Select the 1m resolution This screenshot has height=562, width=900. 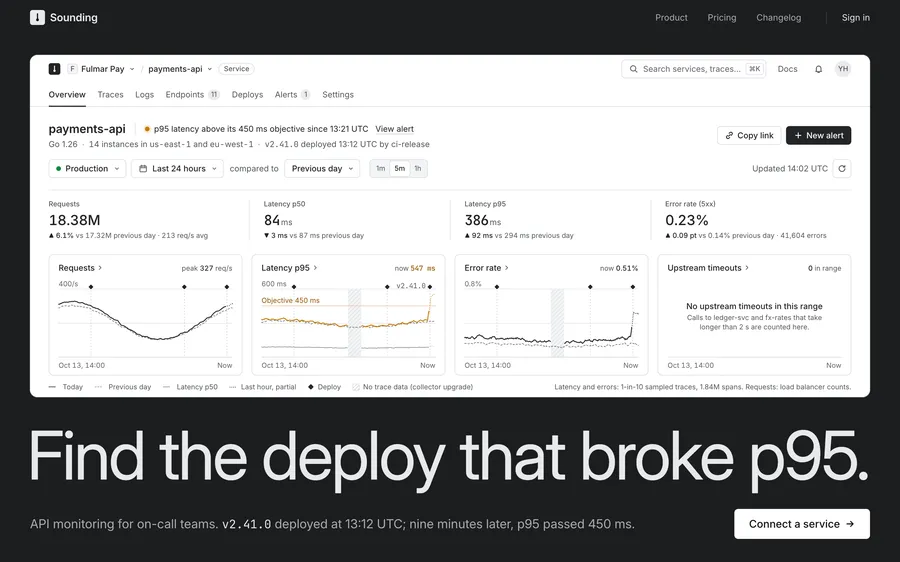381,169
